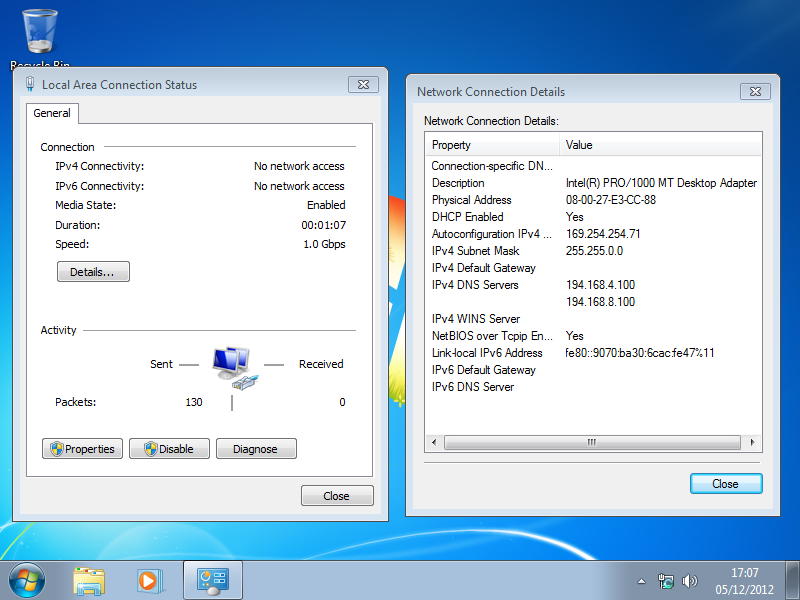Viewport: 800px width, 600px height.
Task: Click the Control Panel taskbar icon
Action: tap(212, 580)
